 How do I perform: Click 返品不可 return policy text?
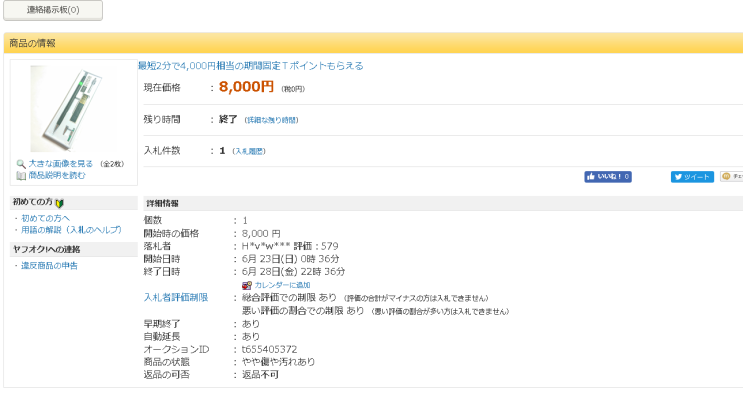[260, 375]
